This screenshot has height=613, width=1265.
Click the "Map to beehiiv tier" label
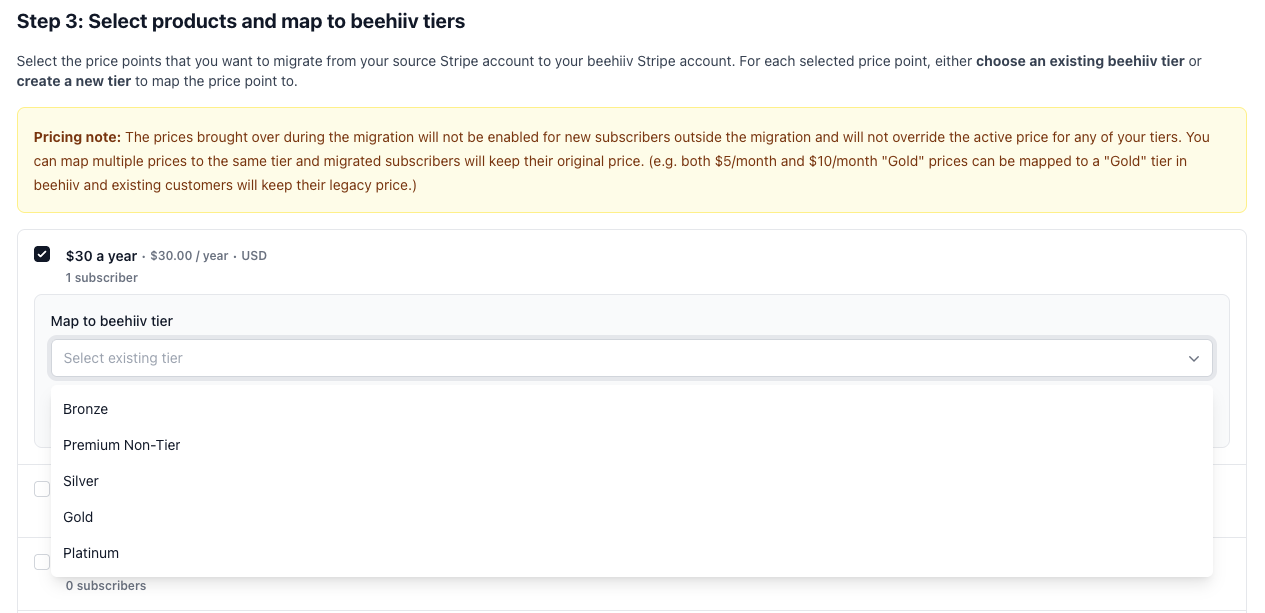(112, 321)
